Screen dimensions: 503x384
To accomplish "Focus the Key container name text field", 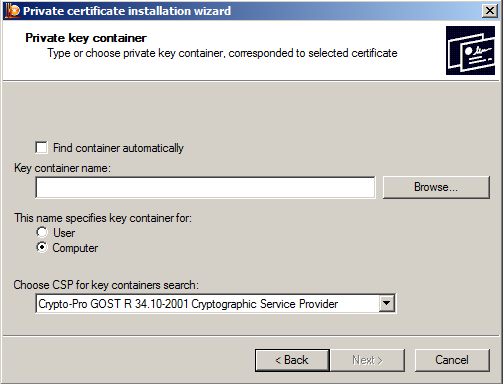I will [x=205, y=188].
